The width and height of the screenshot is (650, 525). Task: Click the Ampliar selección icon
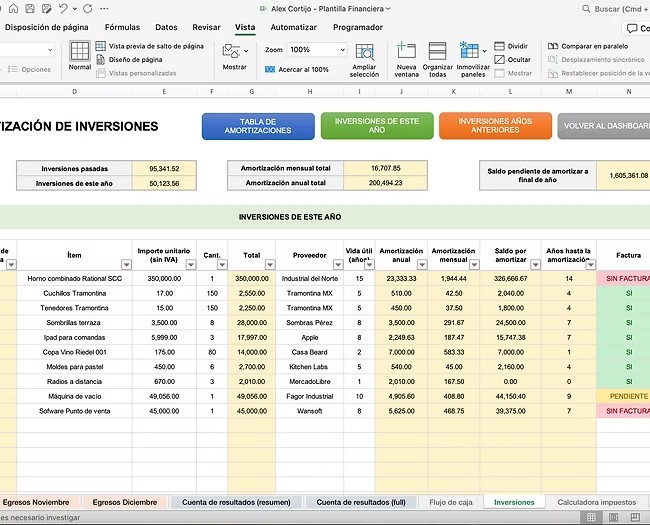pyautogui.click(x=364, y=50)
